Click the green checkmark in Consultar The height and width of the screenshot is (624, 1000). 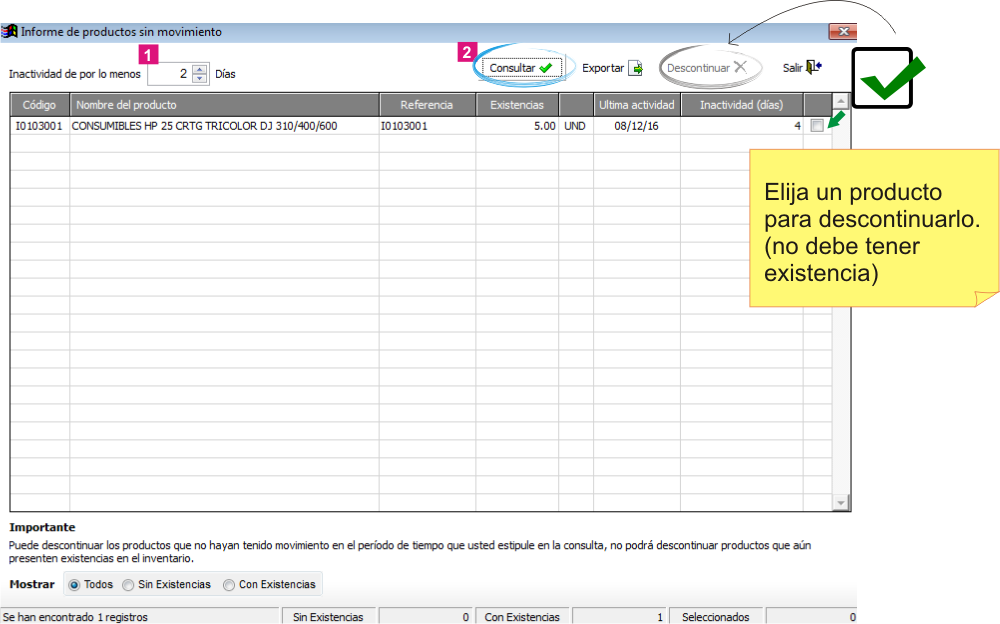tap(545, 68)
